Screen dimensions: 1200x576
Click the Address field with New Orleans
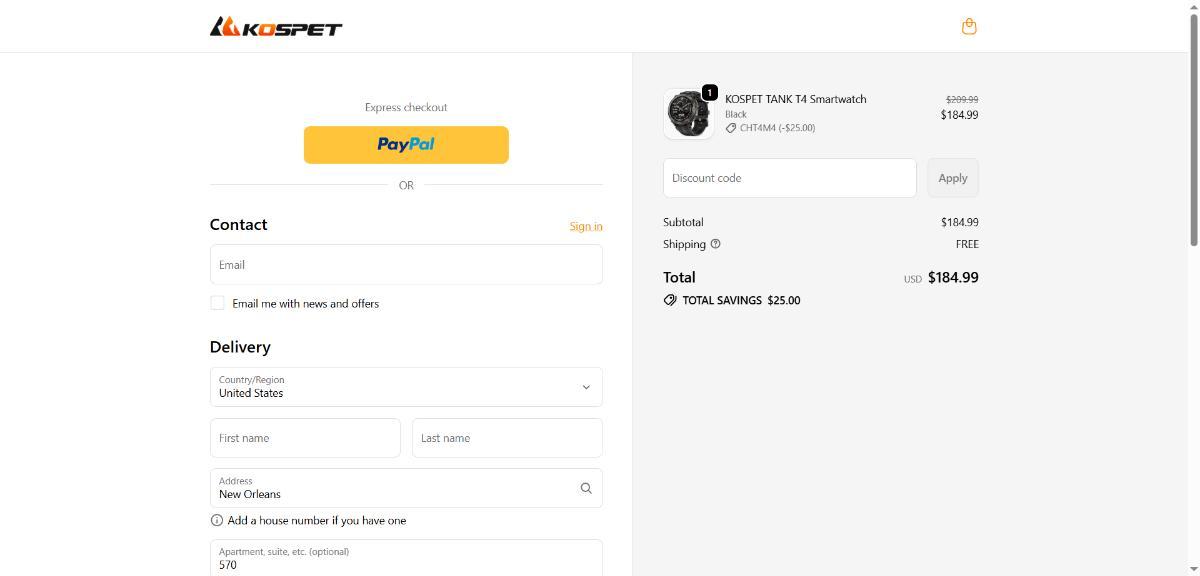[x=395, y=488]
